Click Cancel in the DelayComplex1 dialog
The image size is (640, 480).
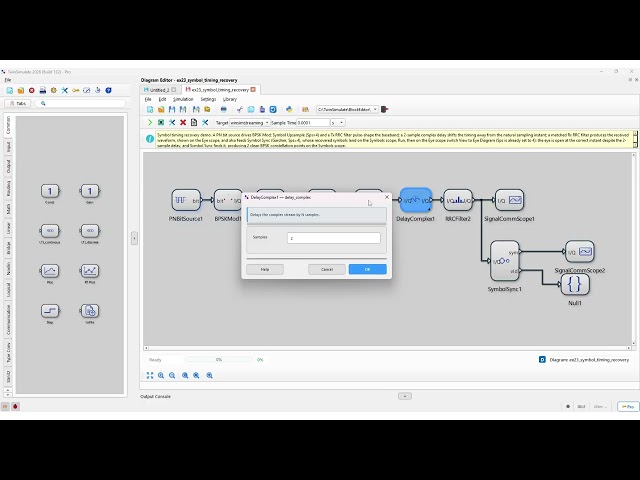coord(327,269)
